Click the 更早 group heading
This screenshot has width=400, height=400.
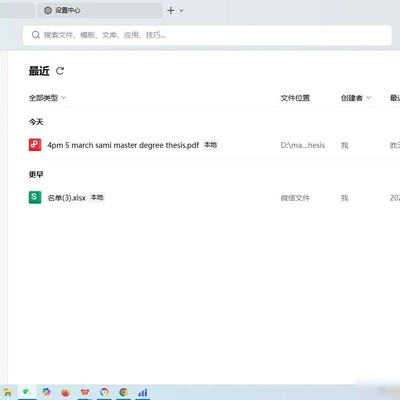click(36, 174)
